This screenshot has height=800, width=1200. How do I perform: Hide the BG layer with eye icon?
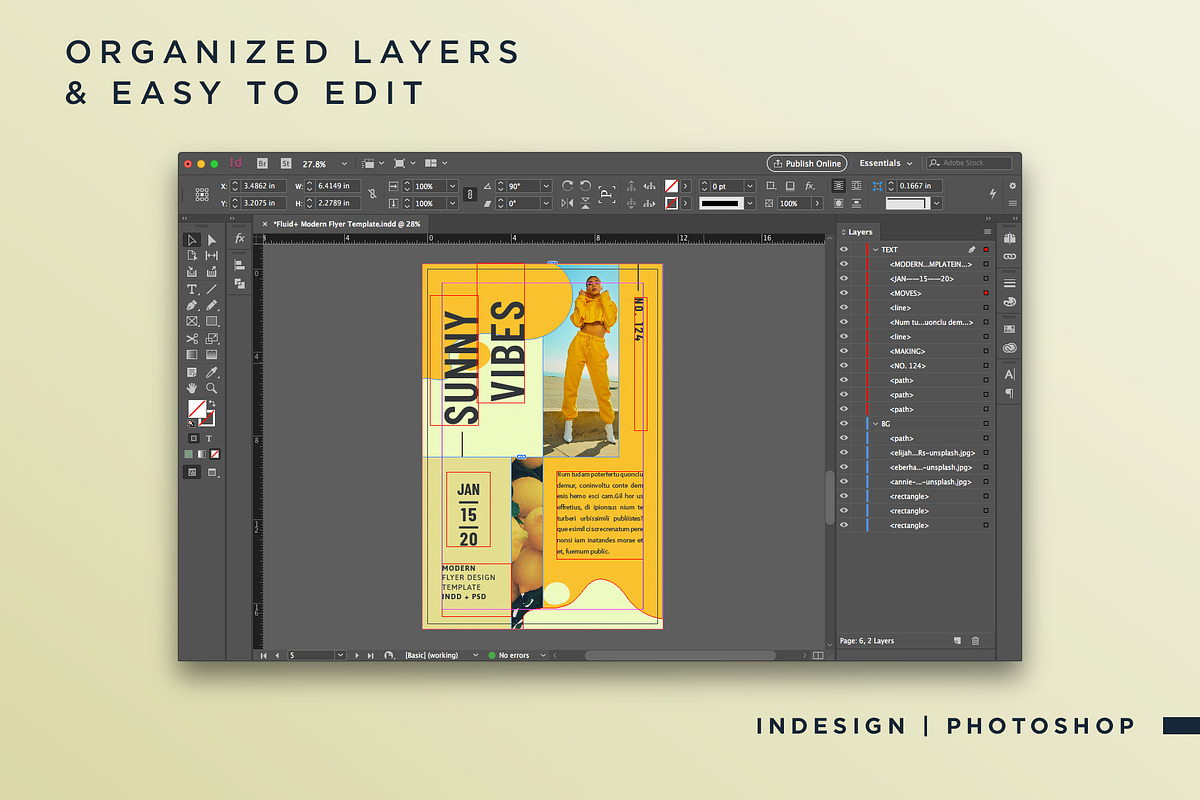[x=844, y=424]
